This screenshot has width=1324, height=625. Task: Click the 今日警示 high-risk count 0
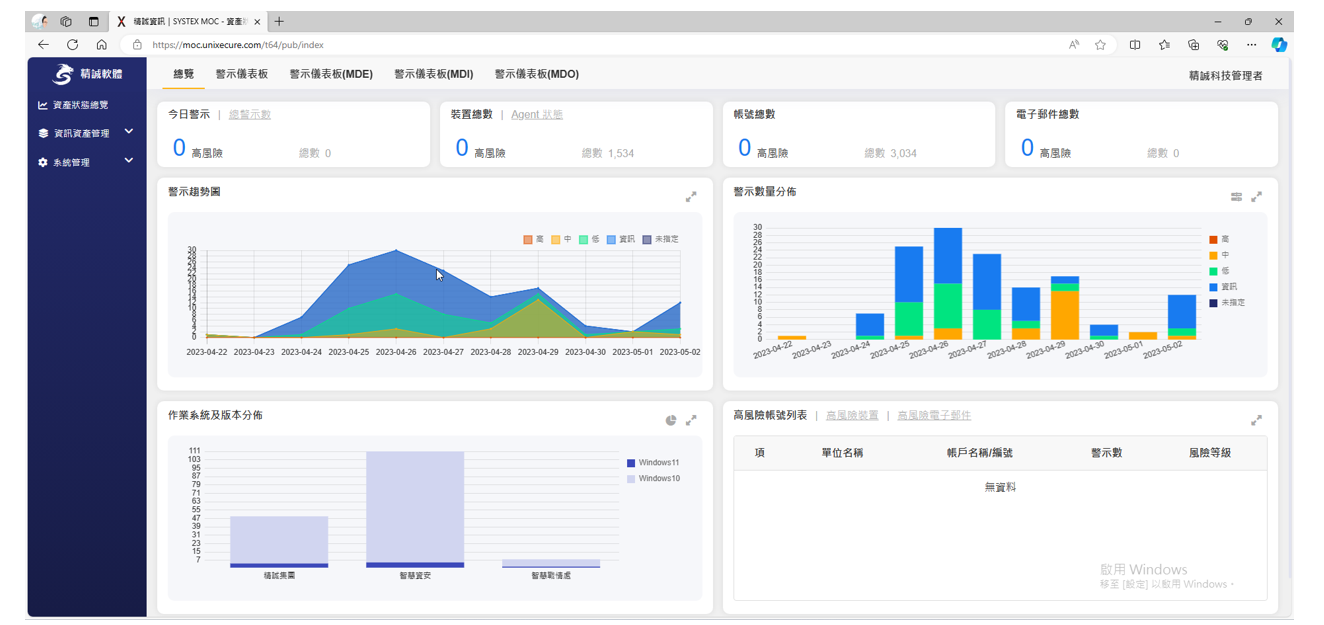tap(180, 148)
